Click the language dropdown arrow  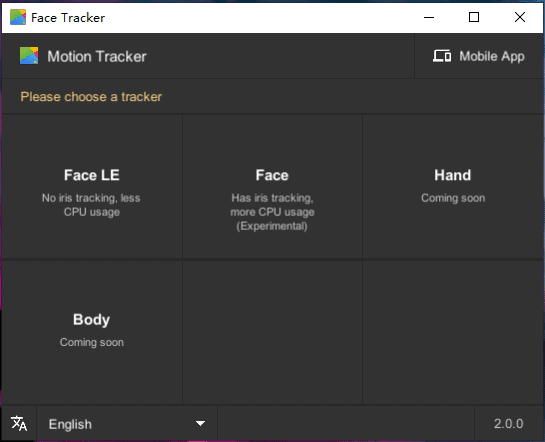(200, 424)
